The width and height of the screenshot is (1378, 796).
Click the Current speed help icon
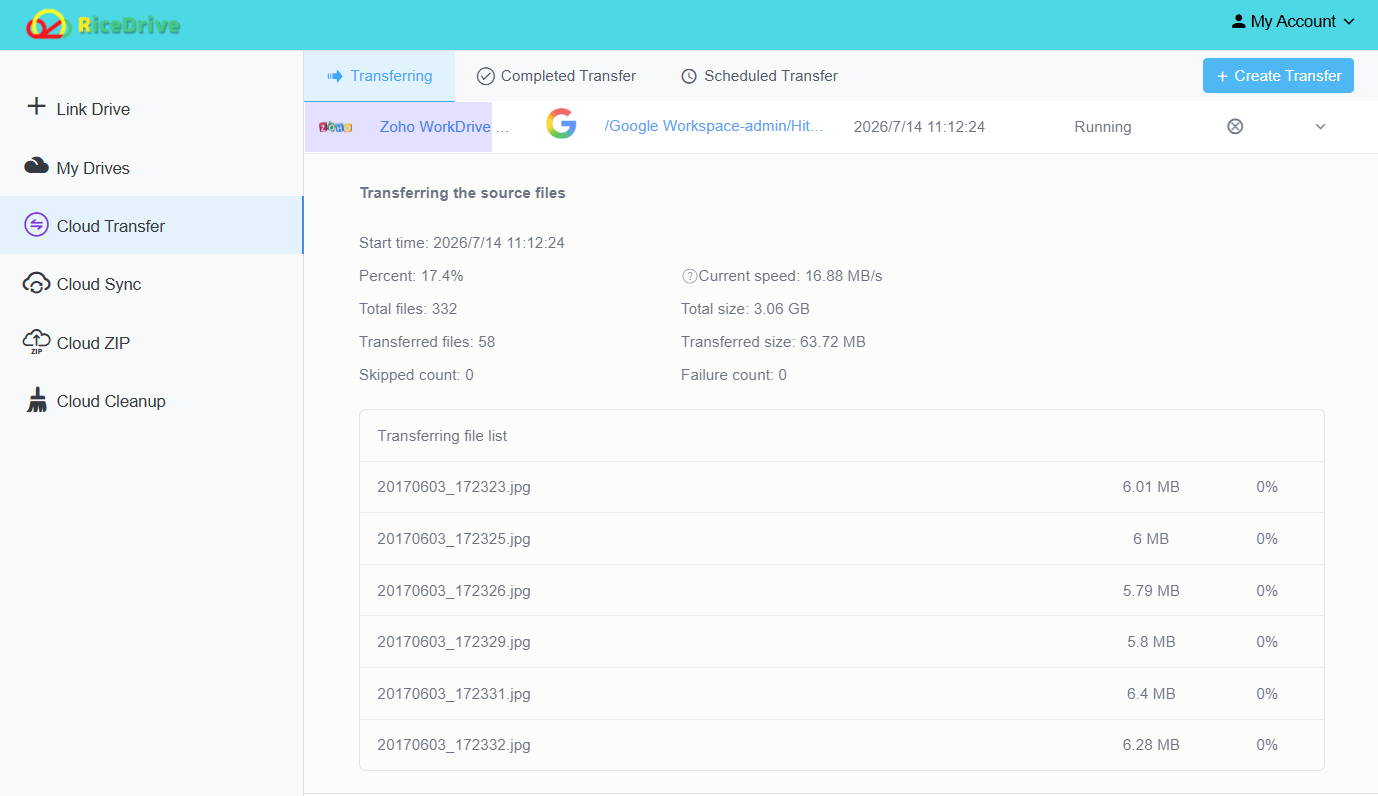pos(689,276)
